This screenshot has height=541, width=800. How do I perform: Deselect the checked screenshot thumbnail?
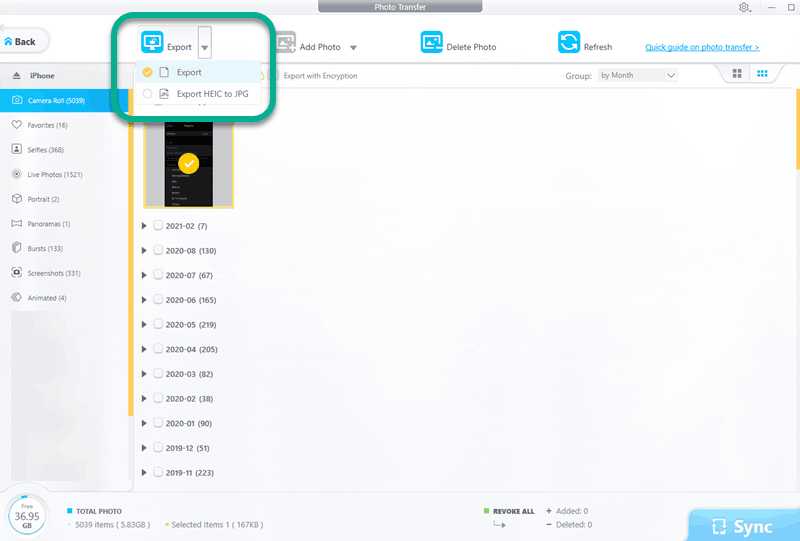tap(189, 163)
